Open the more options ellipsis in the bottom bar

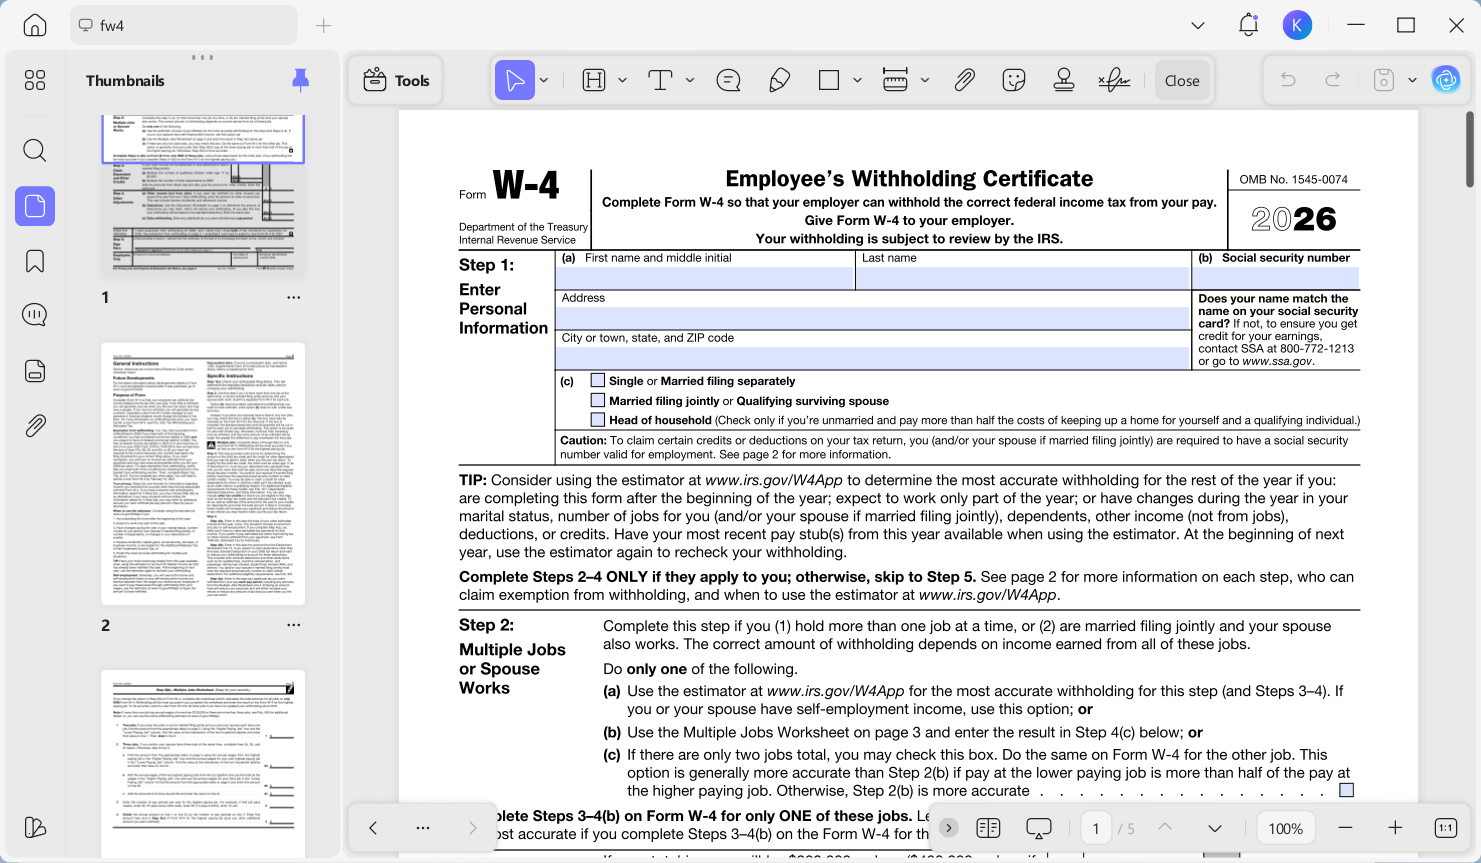point(423,828)
